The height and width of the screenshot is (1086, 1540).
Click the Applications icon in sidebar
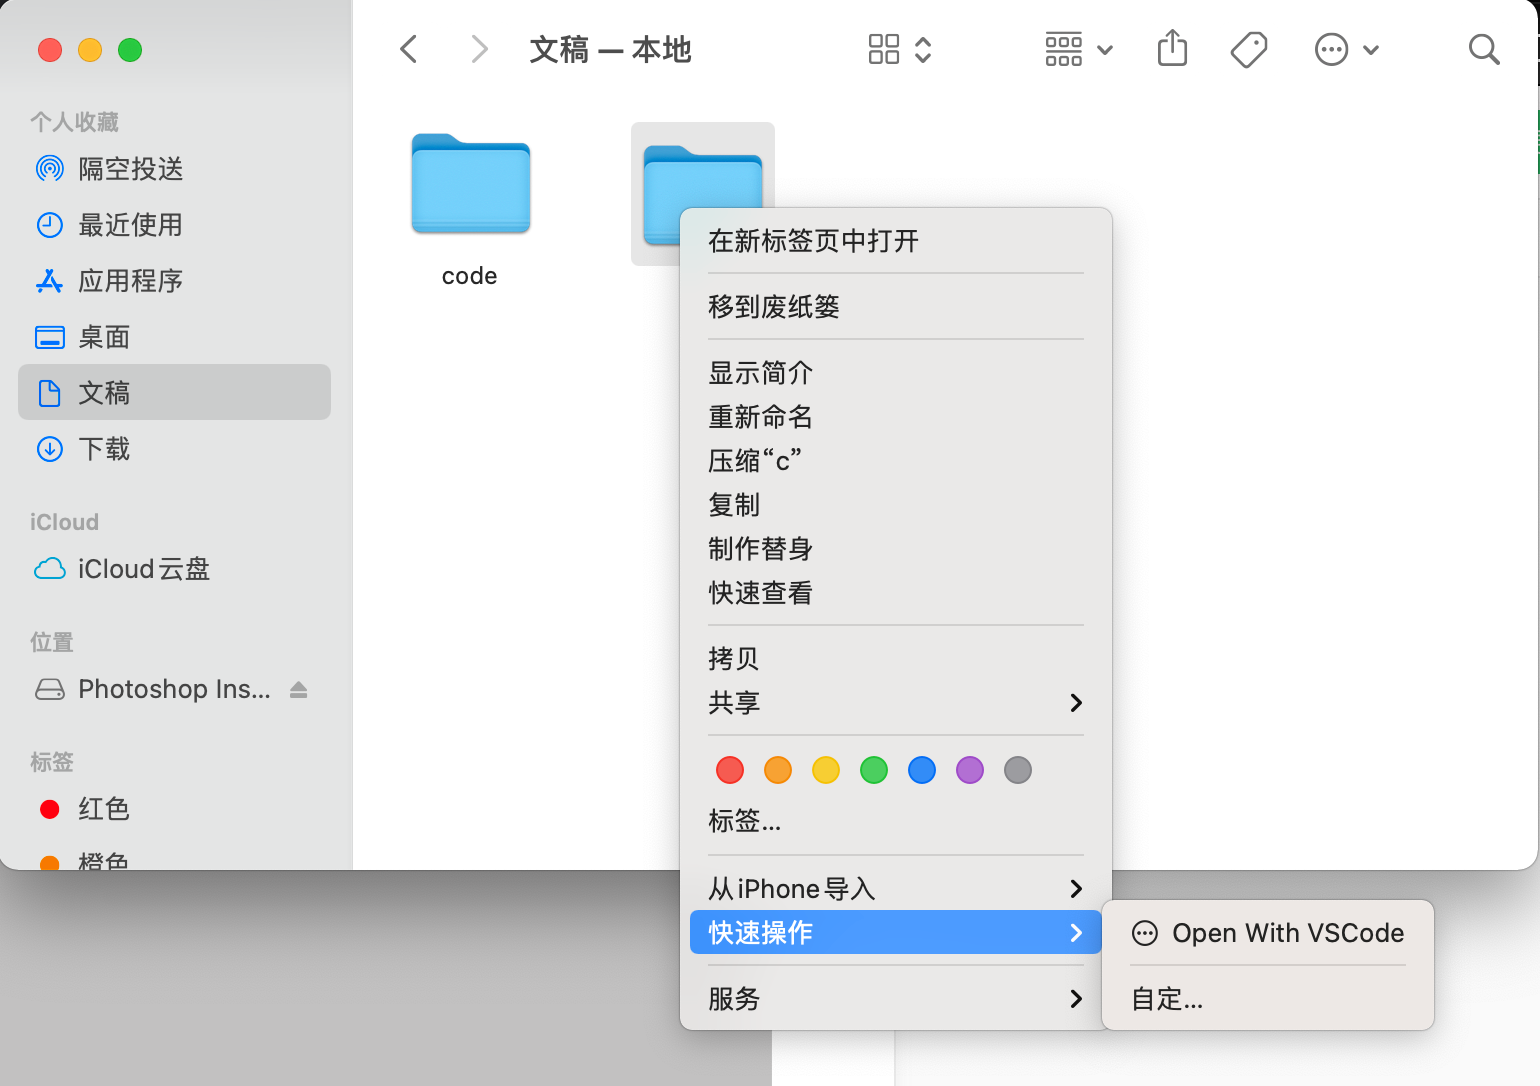(x=50, y=281)
